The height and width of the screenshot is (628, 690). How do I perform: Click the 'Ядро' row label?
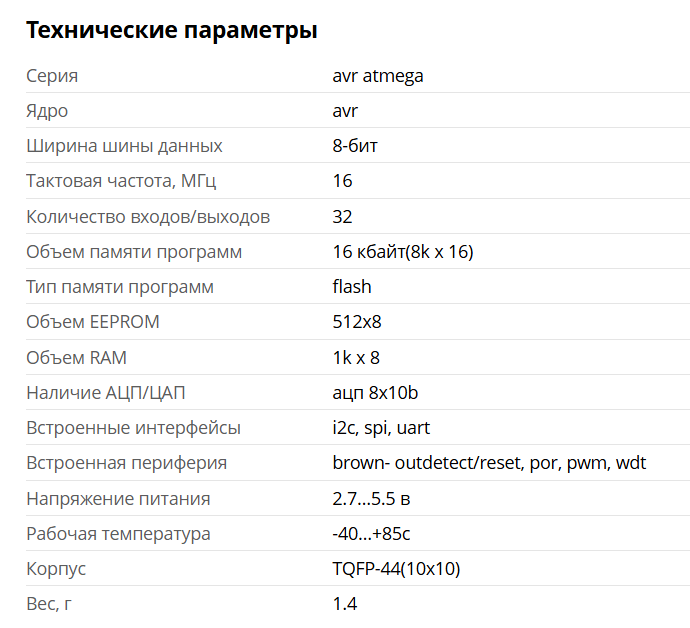tap(47, 111)
